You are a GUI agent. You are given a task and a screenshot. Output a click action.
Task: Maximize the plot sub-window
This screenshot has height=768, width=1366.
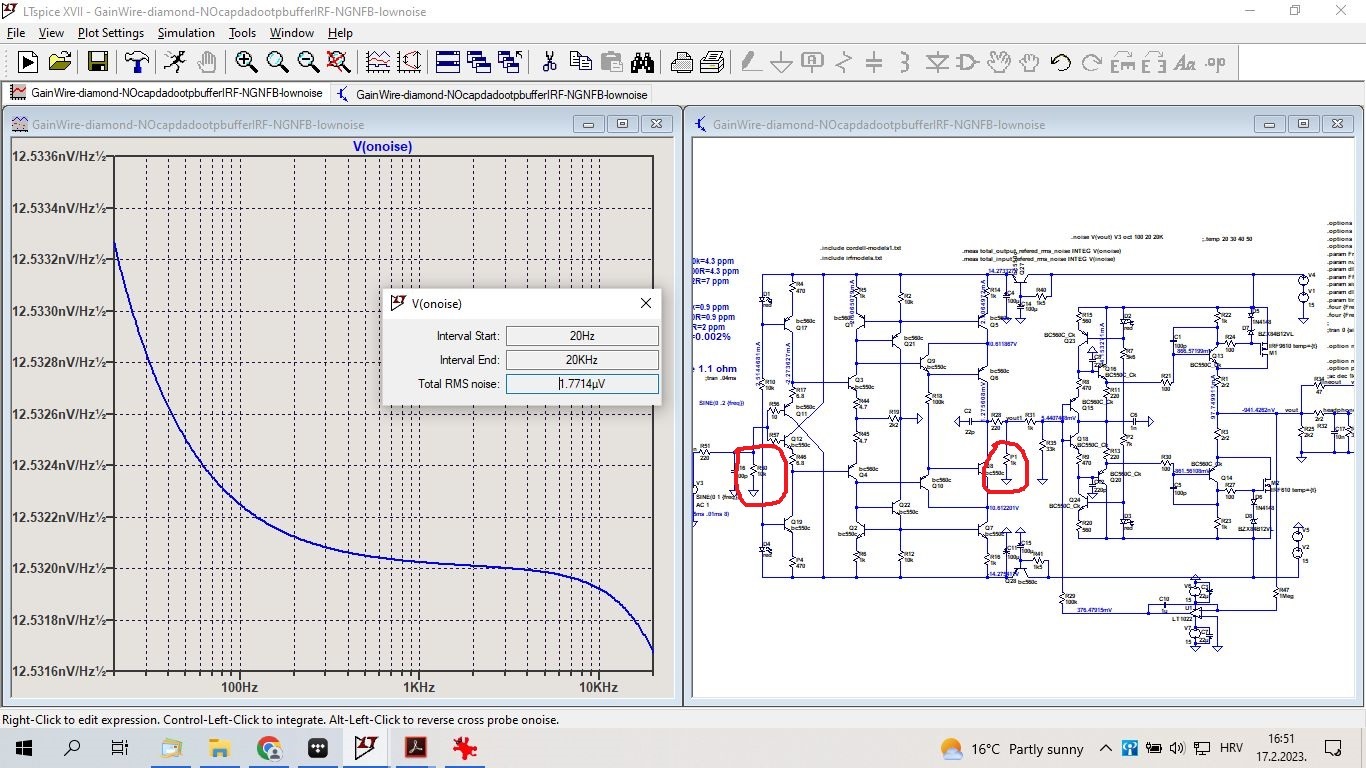622,124
